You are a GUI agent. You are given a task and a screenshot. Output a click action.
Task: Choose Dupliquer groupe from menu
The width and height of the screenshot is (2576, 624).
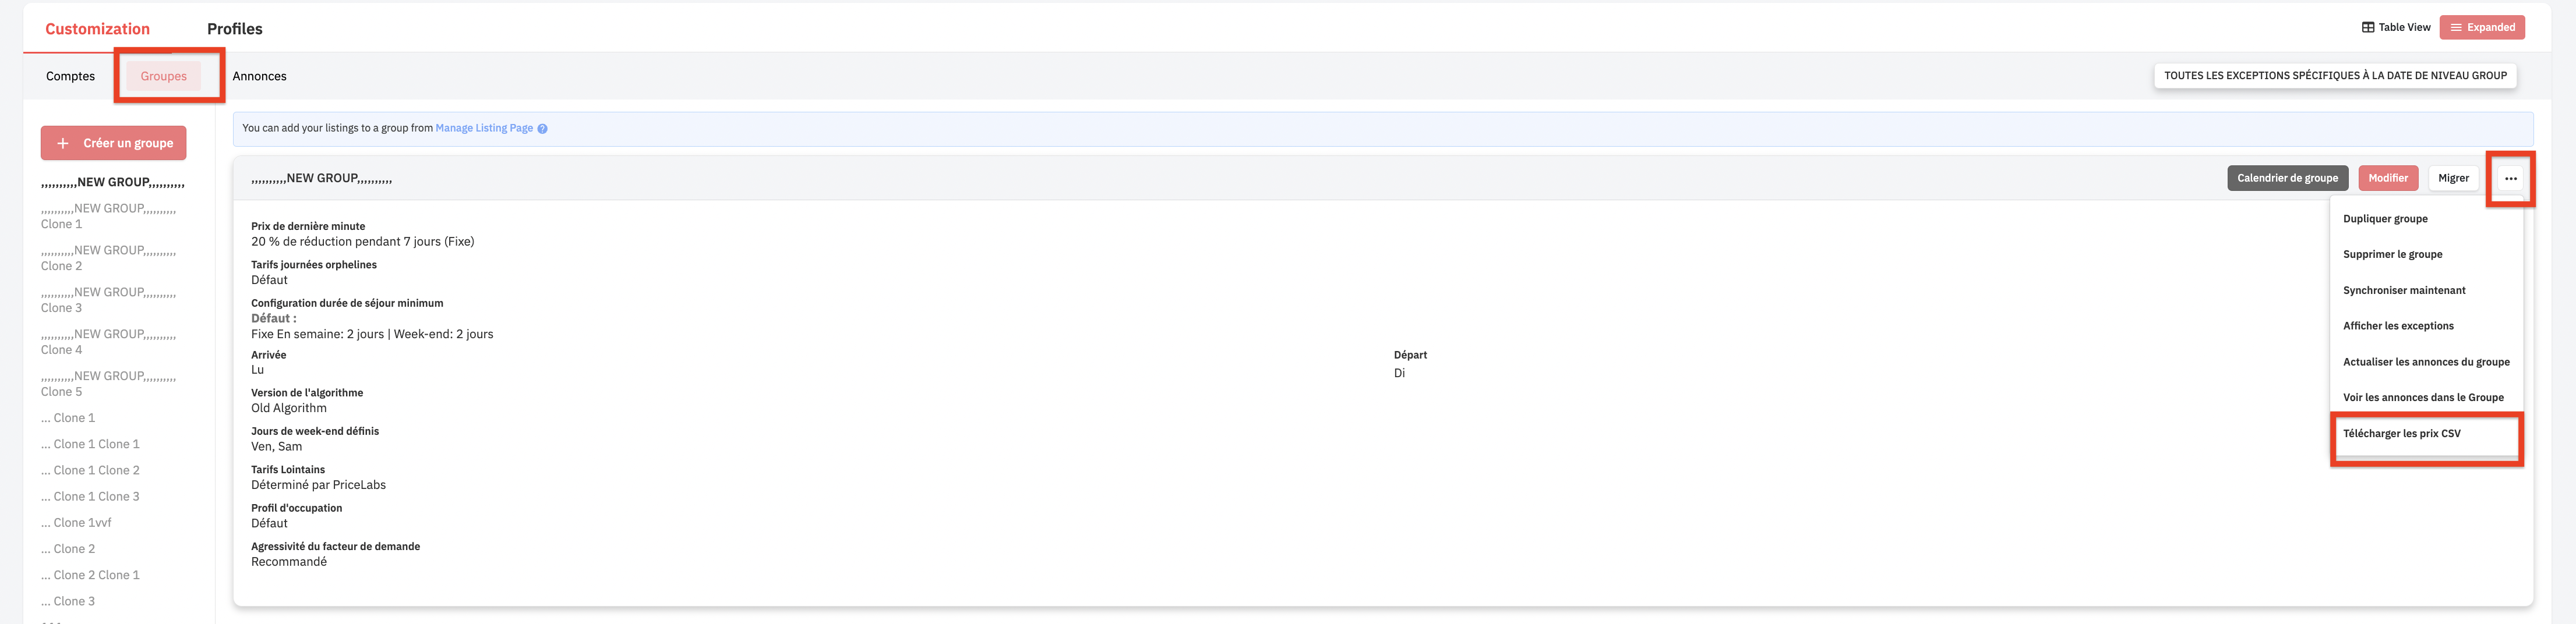pos(2384,219)
